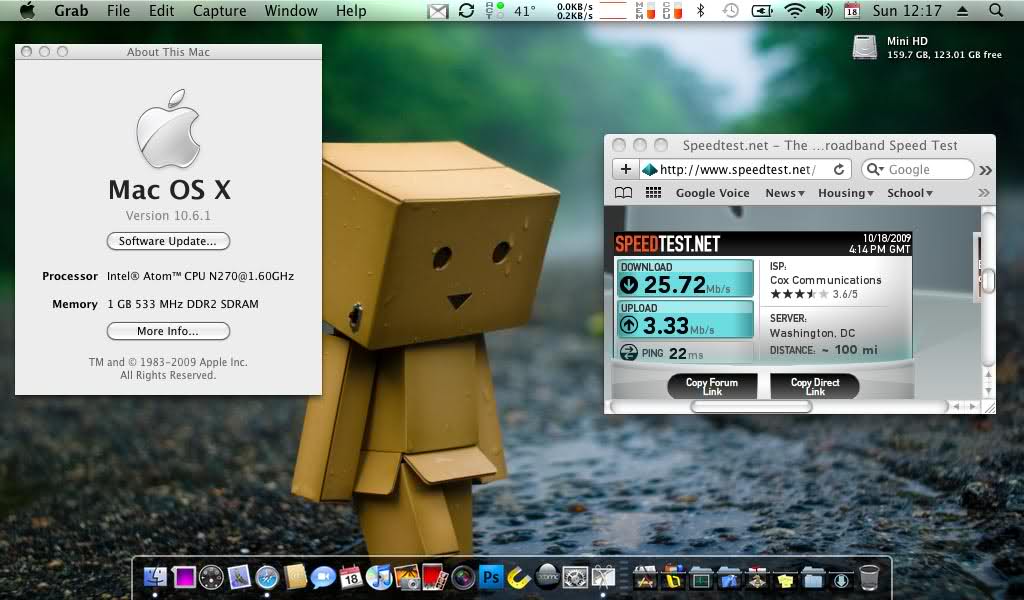1024x600 pixels.
Task: Click the Speedtest star rating
Action: pyautogui.click(x=799, y=294)
